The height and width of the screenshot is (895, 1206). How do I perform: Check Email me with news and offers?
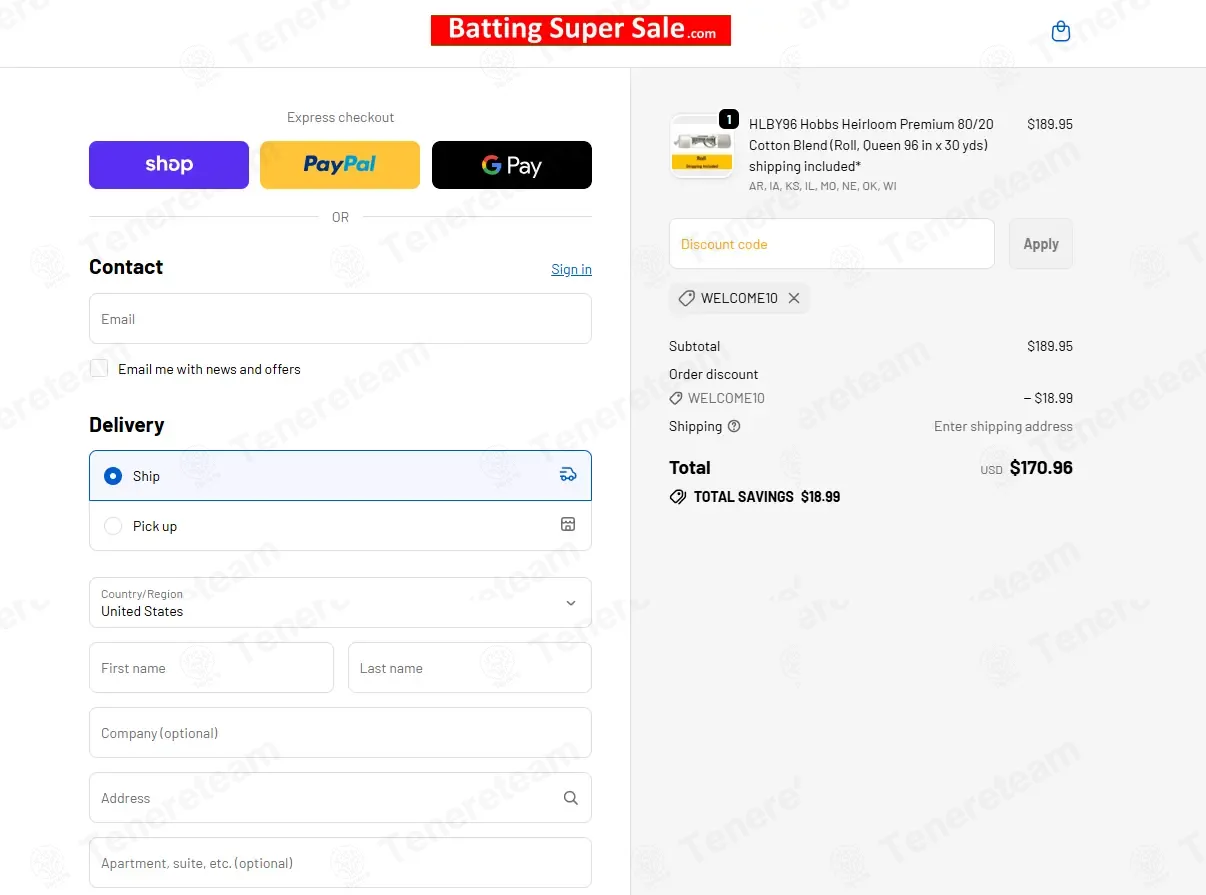pyautogui.click(x=99, y=368)
